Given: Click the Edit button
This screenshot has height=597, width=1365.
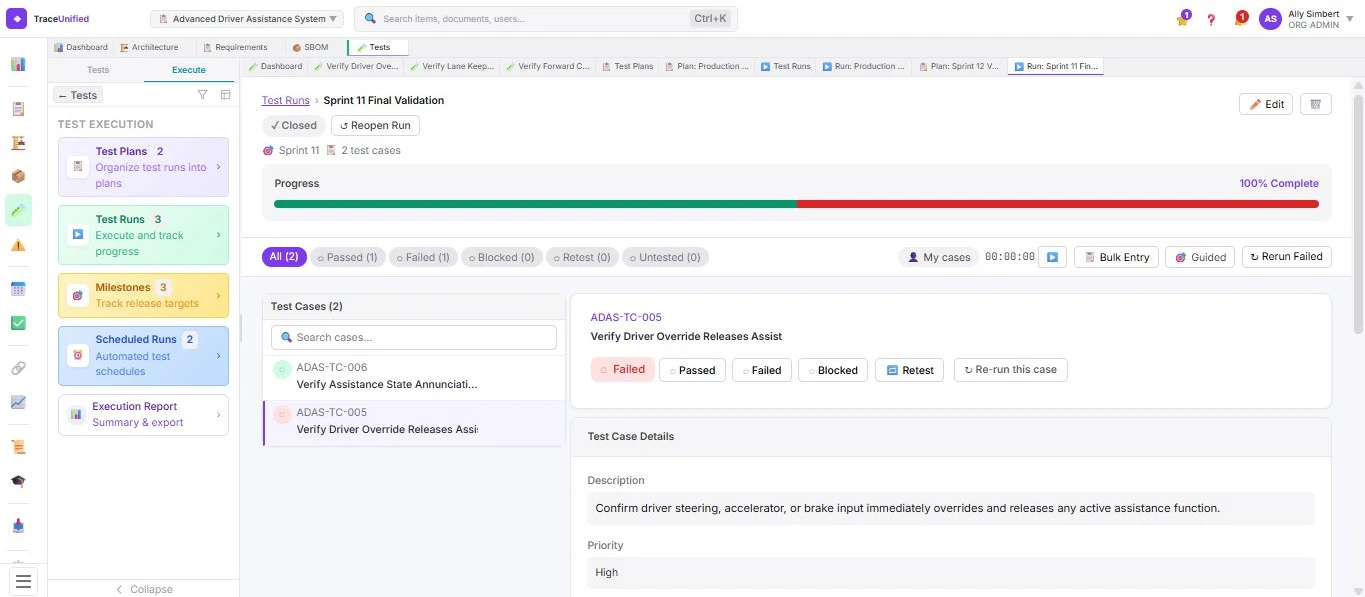Looking at the screenshot, I should click(1266, 104).
